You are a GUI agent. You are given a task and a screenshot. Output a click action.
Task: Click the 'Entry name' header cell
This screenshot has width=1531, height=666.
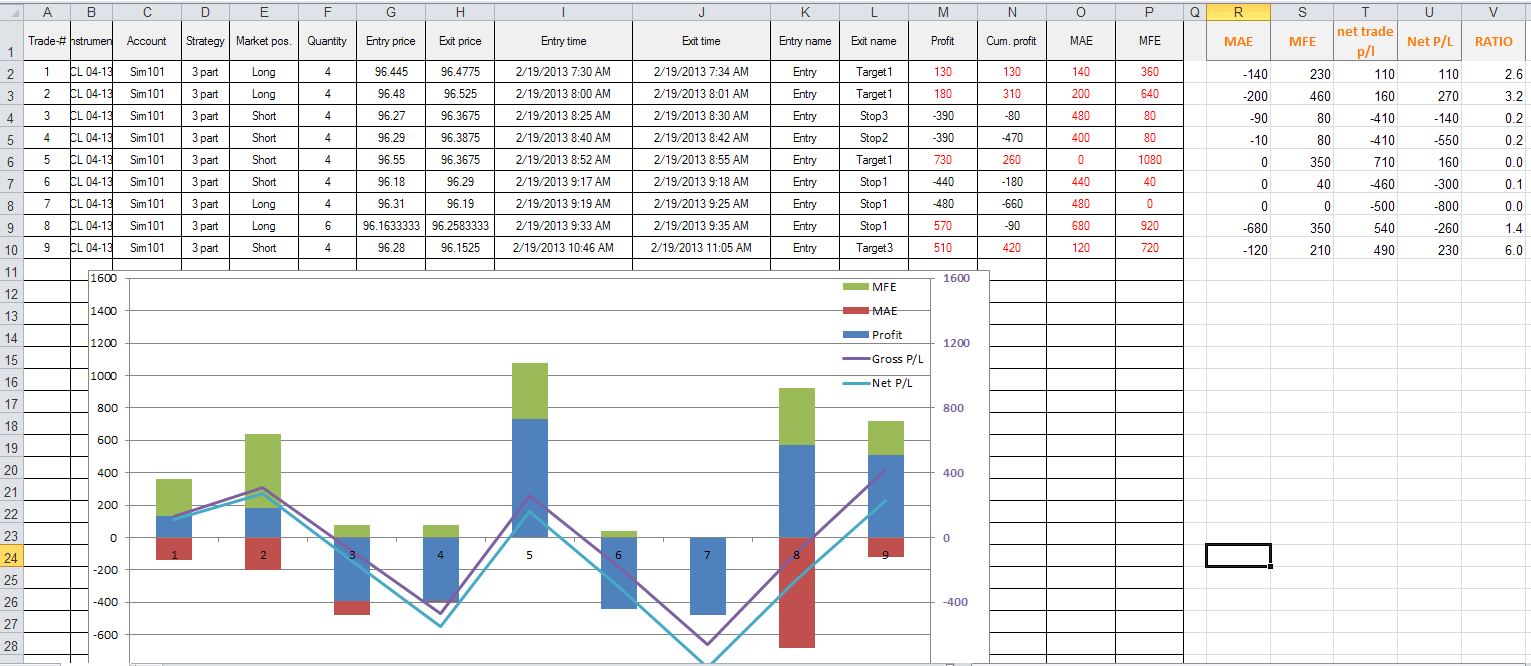(805, 42)
